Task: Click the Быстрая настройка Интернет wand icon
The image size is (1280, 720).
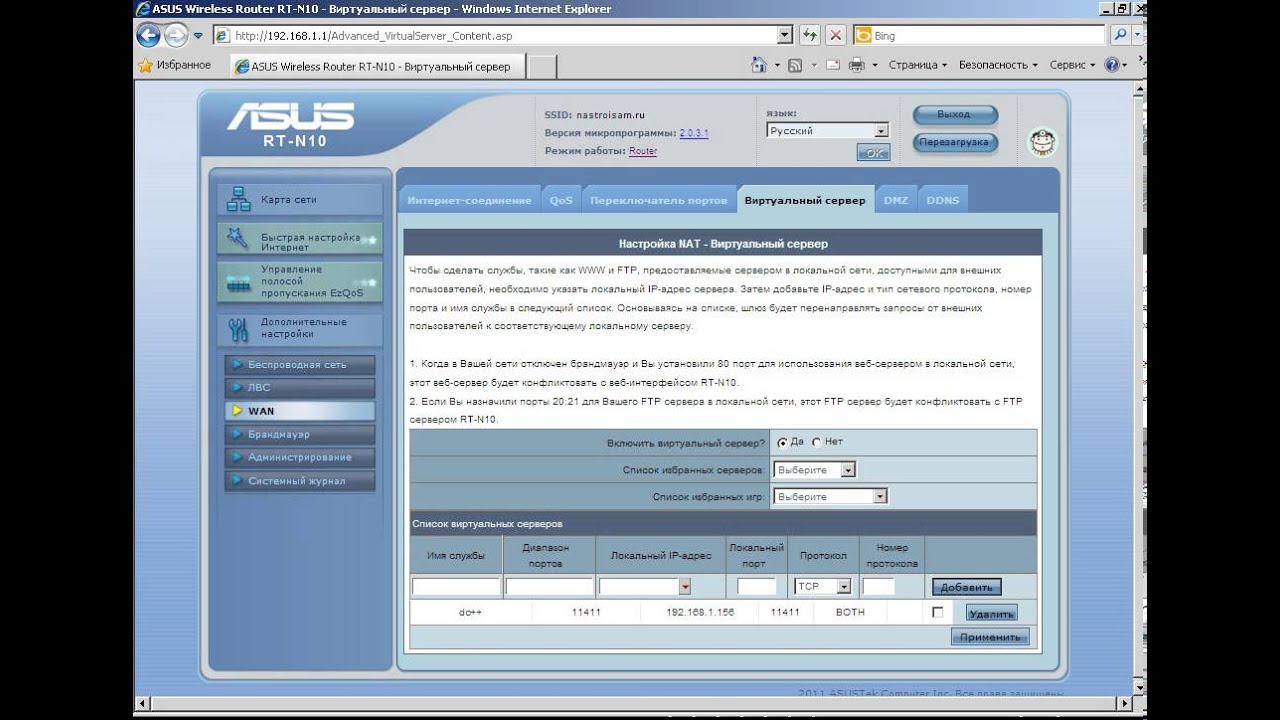Action: tap(238, 238)
